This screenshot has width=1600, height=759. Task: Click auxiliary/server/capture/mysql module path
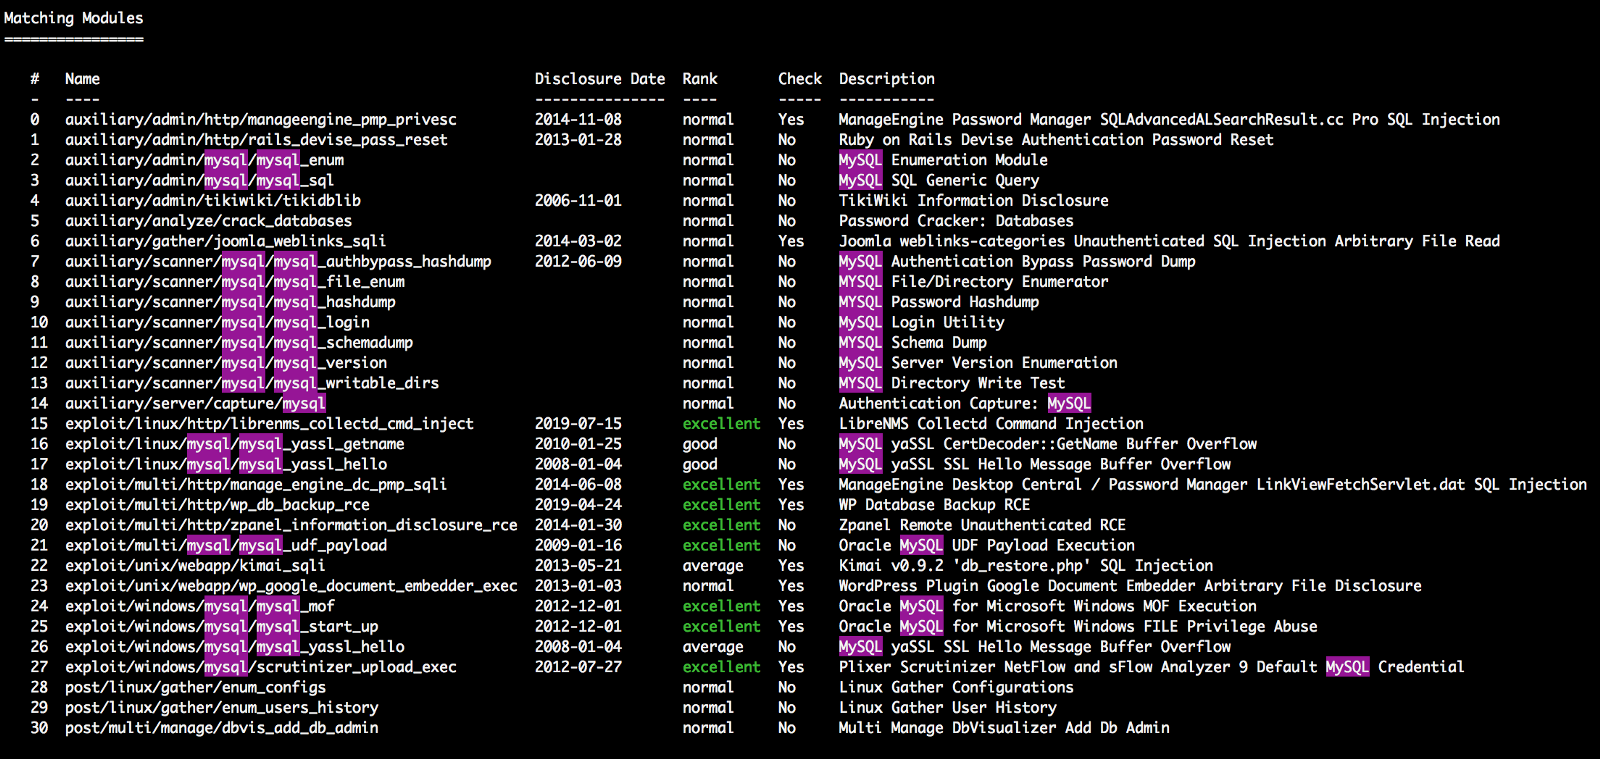(x=195, y=404)
